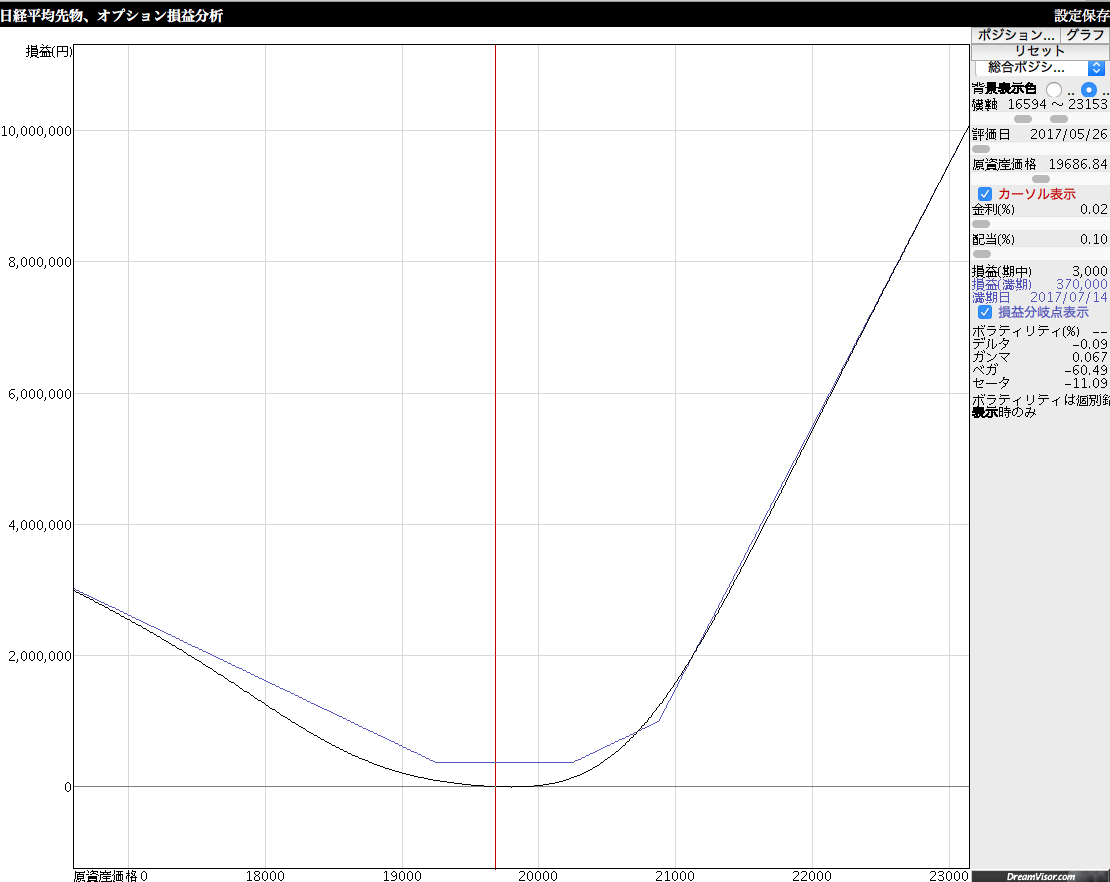Screen dimensions: 1110x882
Task: Click the right 横軸 range slider handle
Action: (1059, 119)
